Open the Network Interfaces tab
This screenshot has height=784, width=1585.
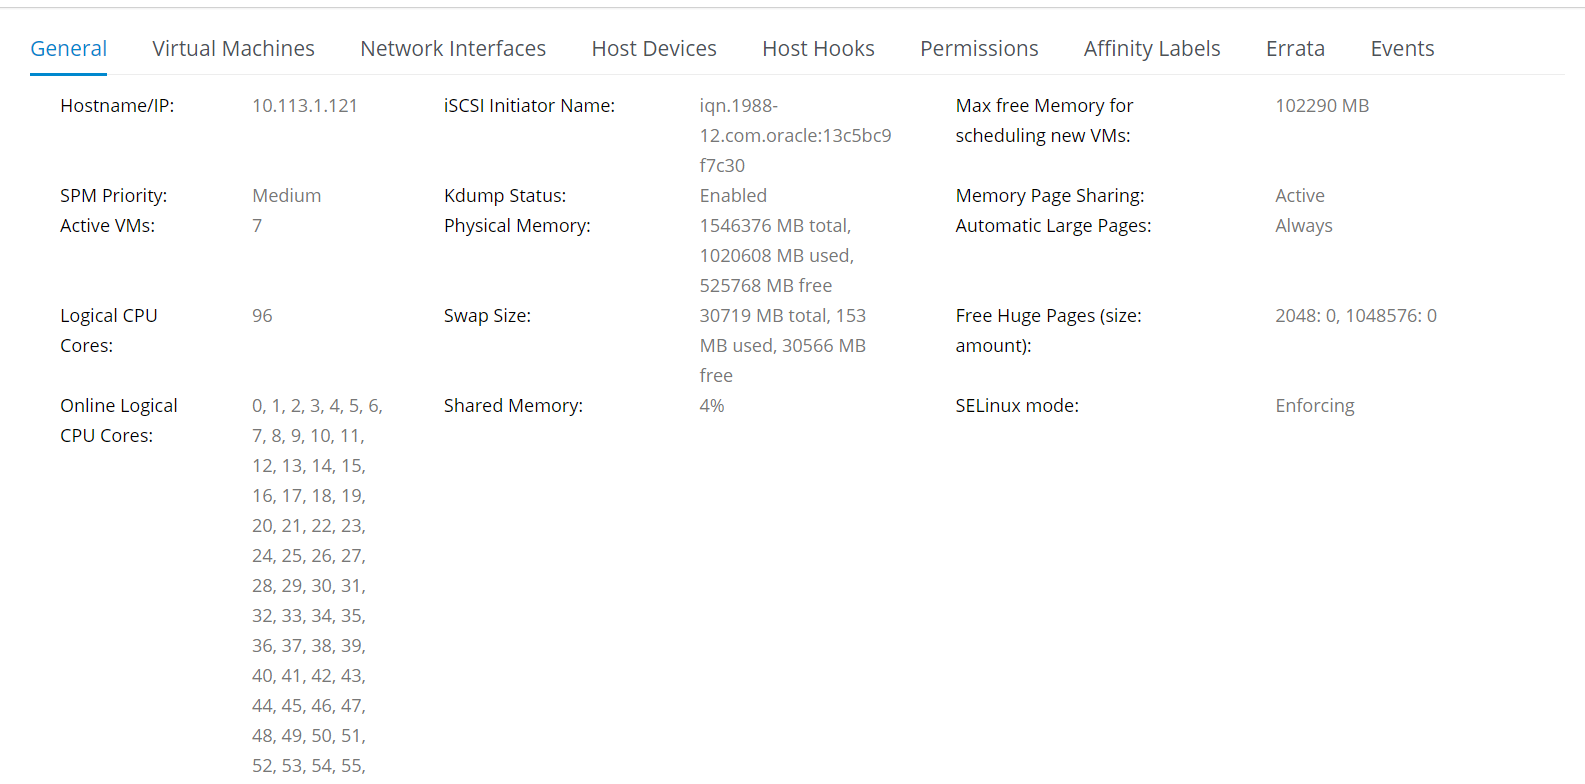pos(453,48)
